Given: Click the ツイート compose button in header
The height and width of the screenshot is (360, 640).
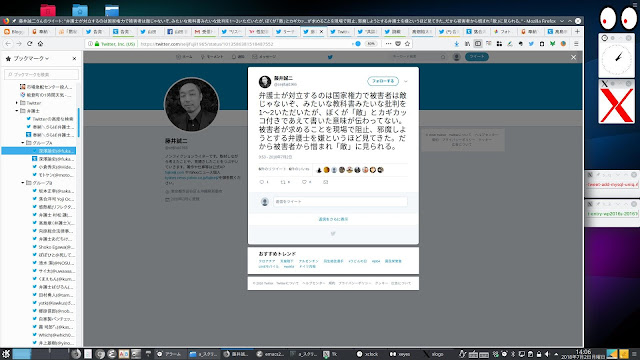Looking at the screenshot, I should (477, 57).
